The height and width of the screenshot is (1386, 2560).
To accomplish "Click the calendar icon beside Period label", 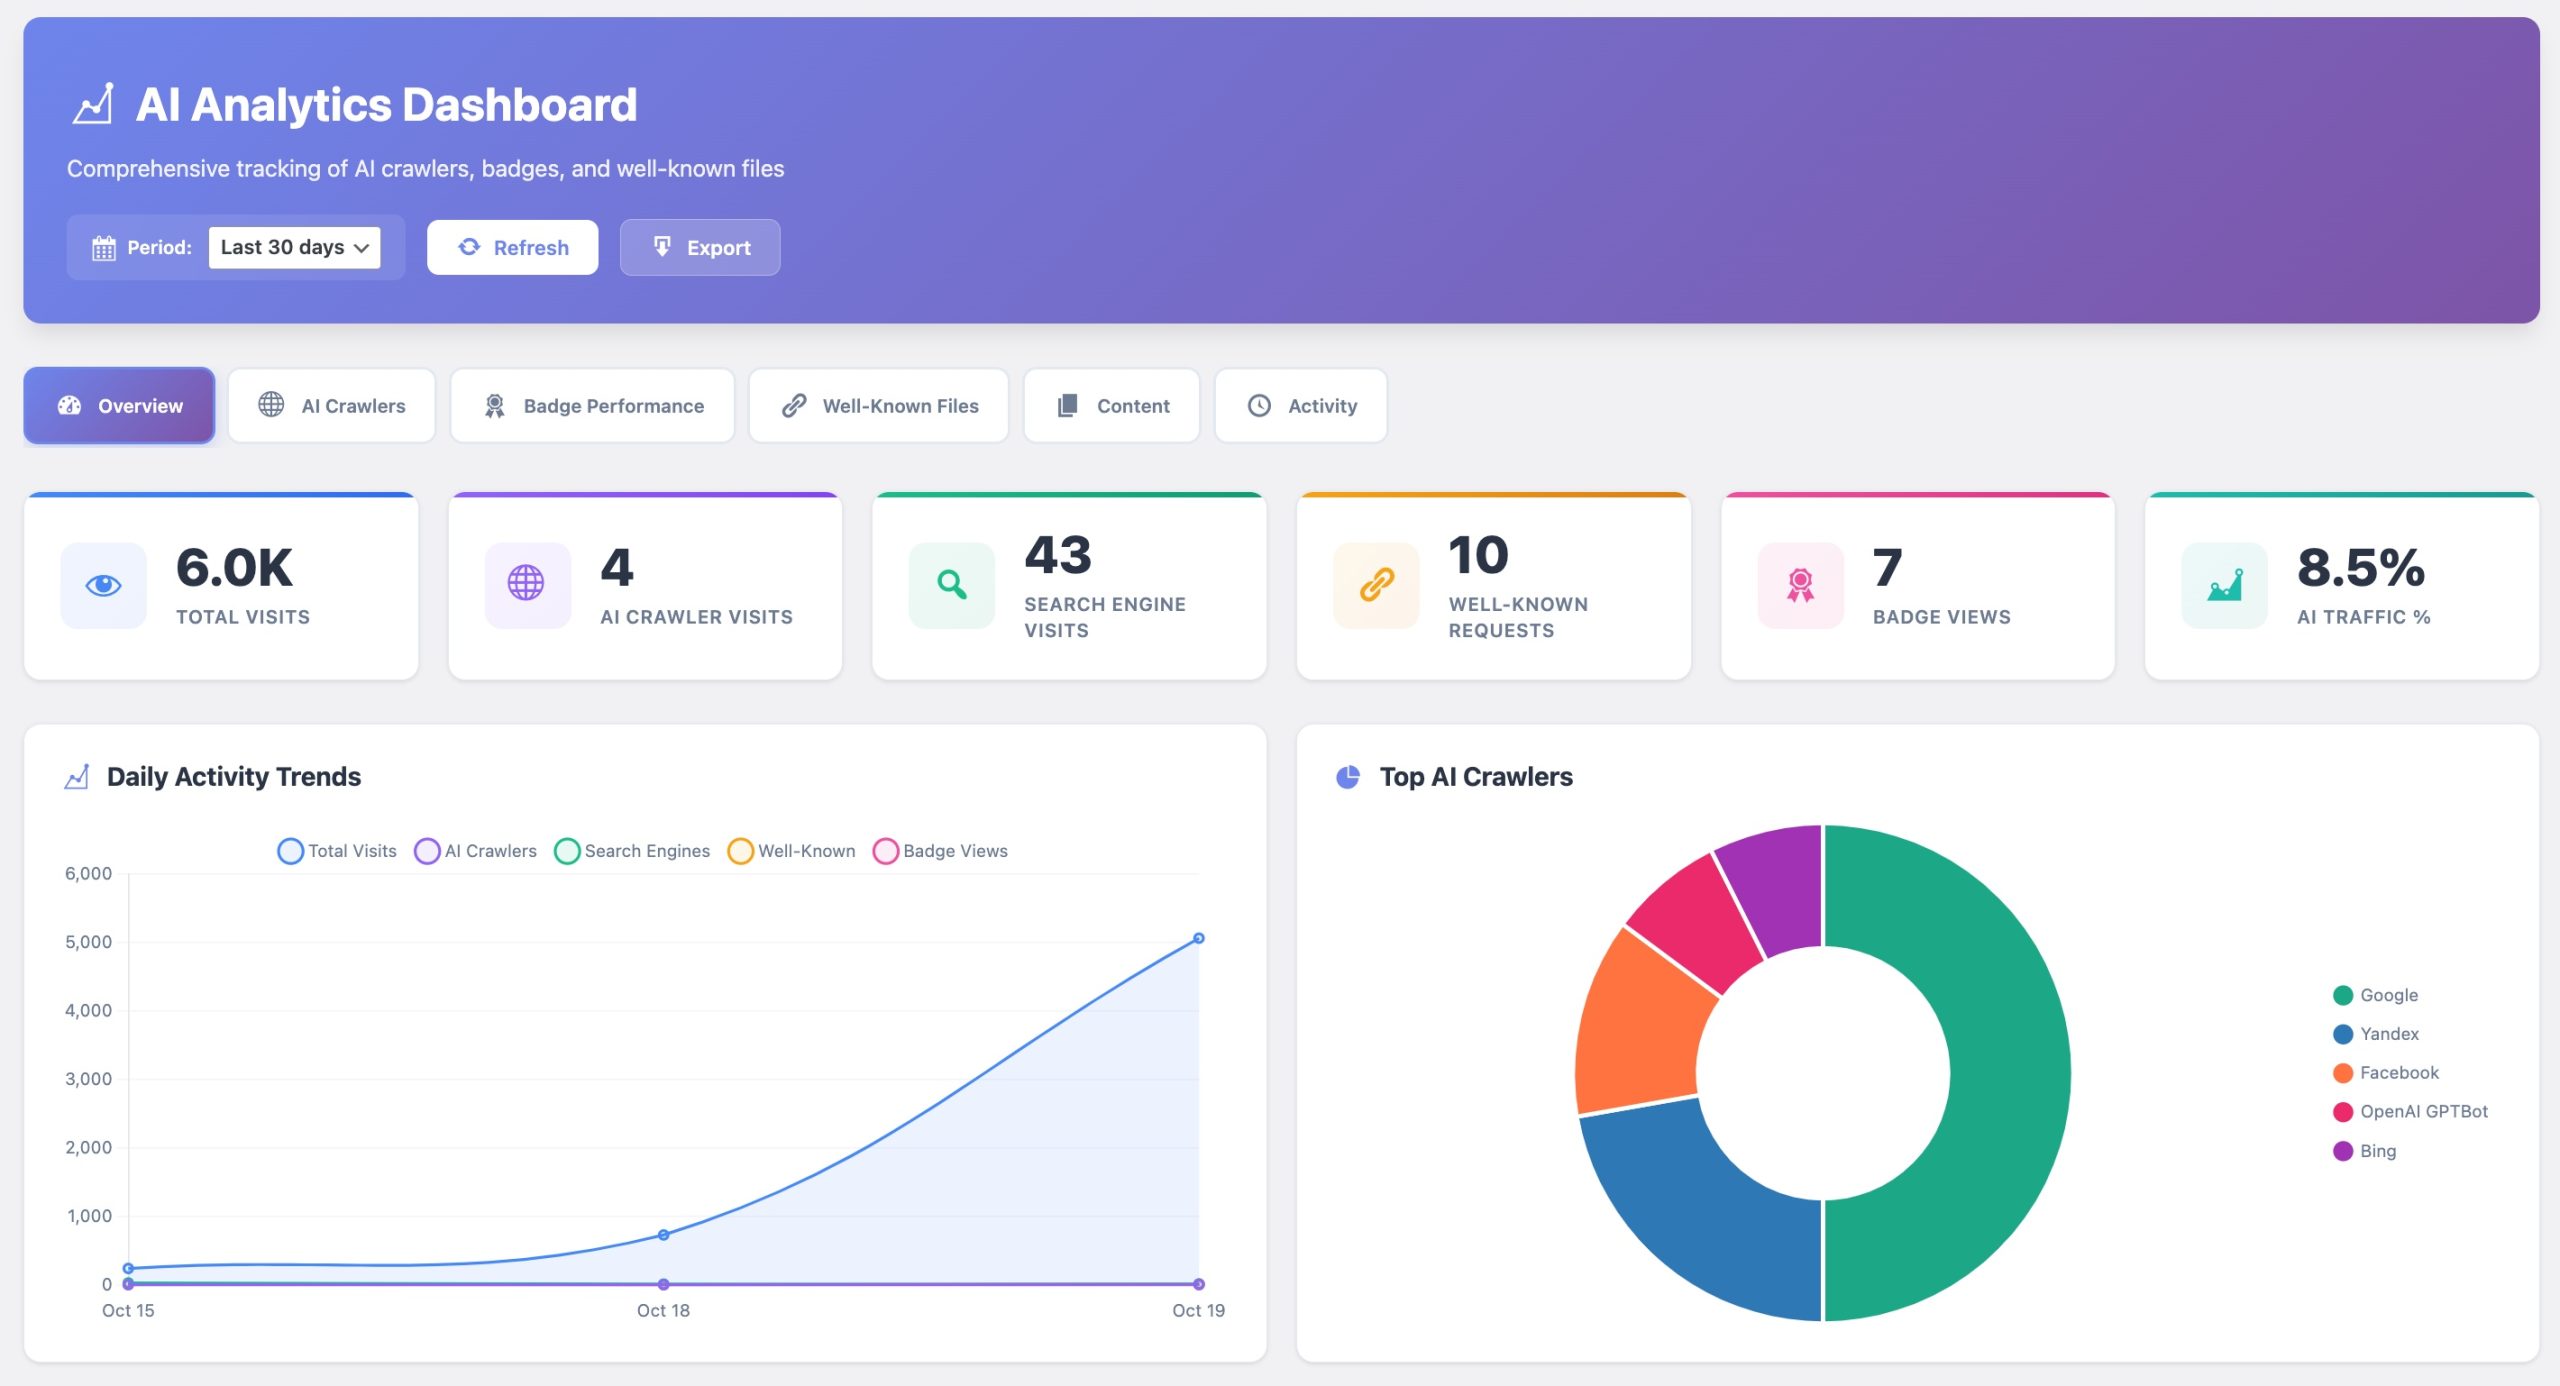I will pos(104,248).
